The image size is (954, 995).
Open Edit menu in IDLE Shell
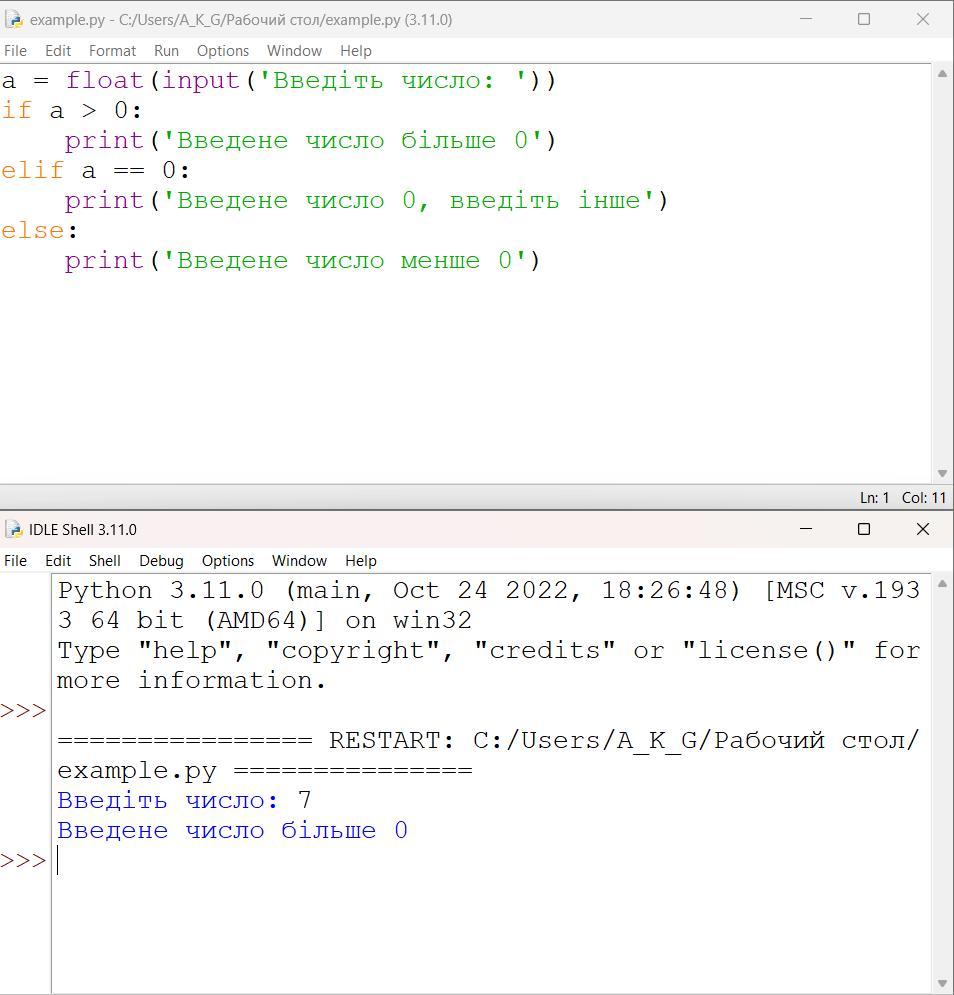pyautogui.click(x=58, y=561)
